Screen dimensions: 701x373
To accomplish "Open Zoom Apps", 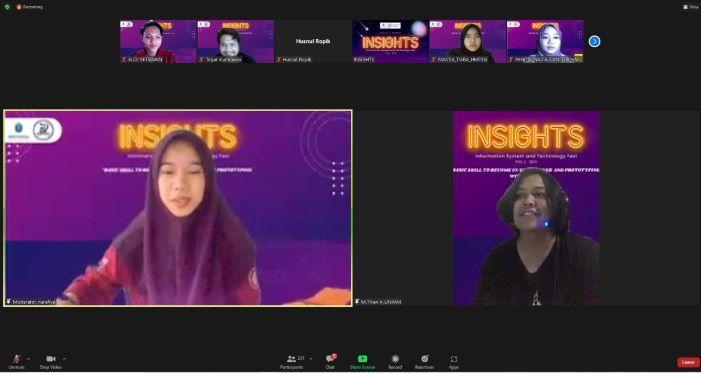I will 454,361.
